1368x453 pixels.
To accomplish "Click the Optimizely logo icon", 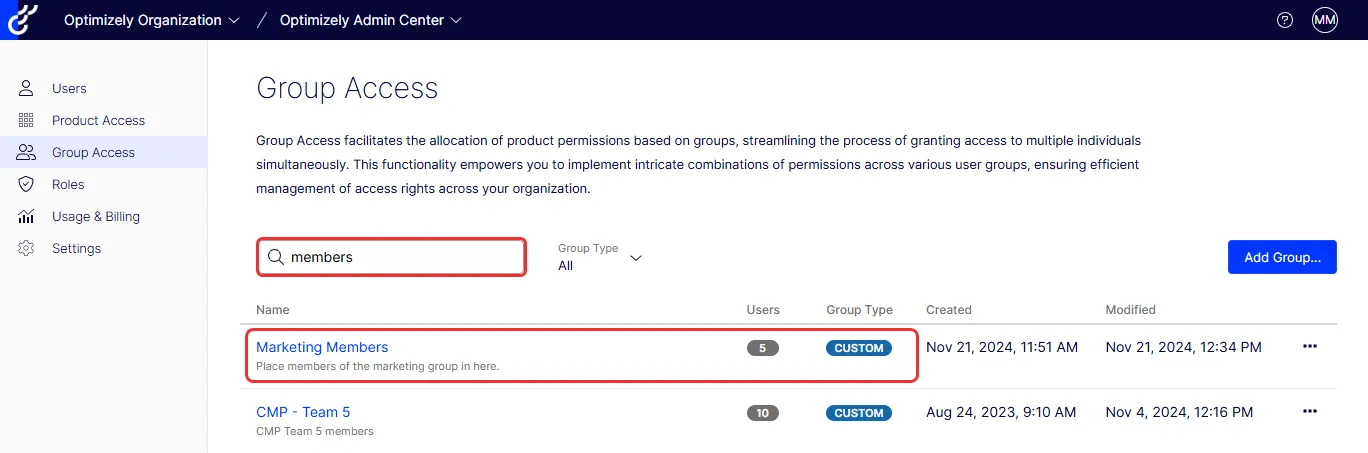I will [x=20, y=20].
